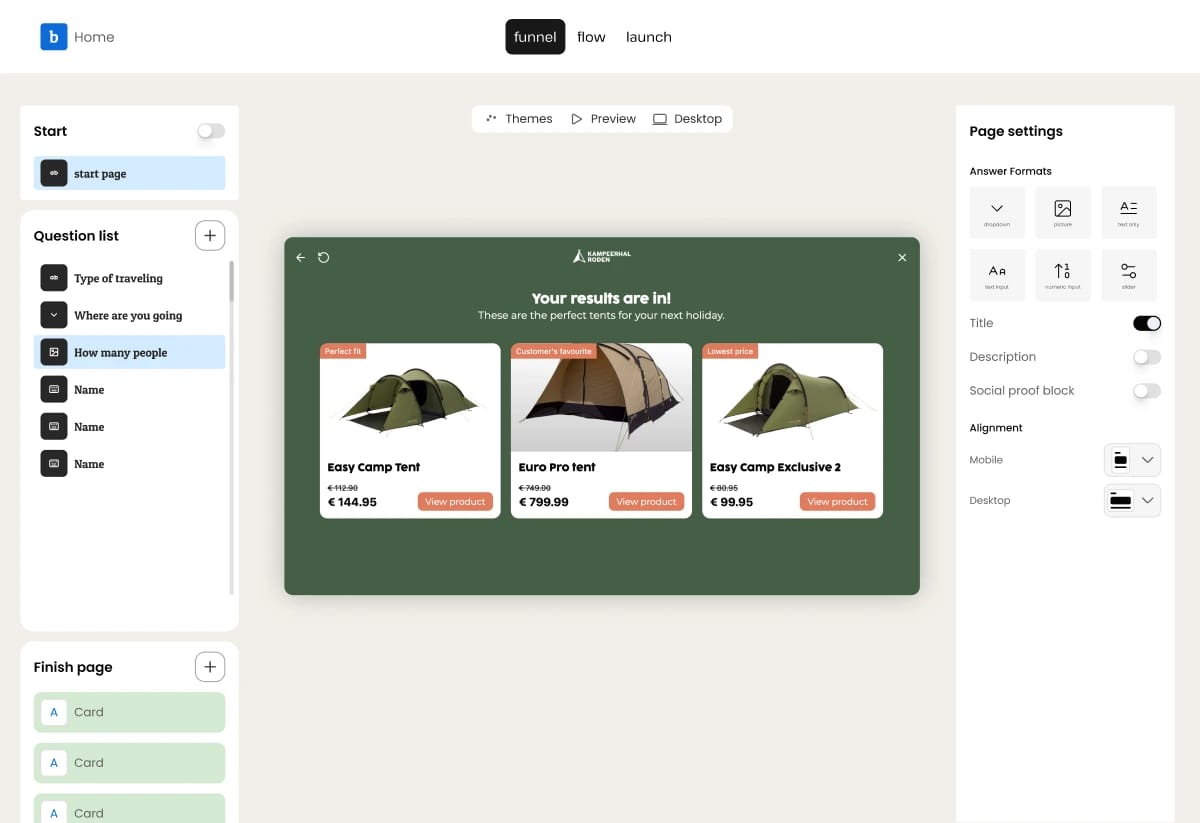Click the question list scrollbar

point(232,282)
